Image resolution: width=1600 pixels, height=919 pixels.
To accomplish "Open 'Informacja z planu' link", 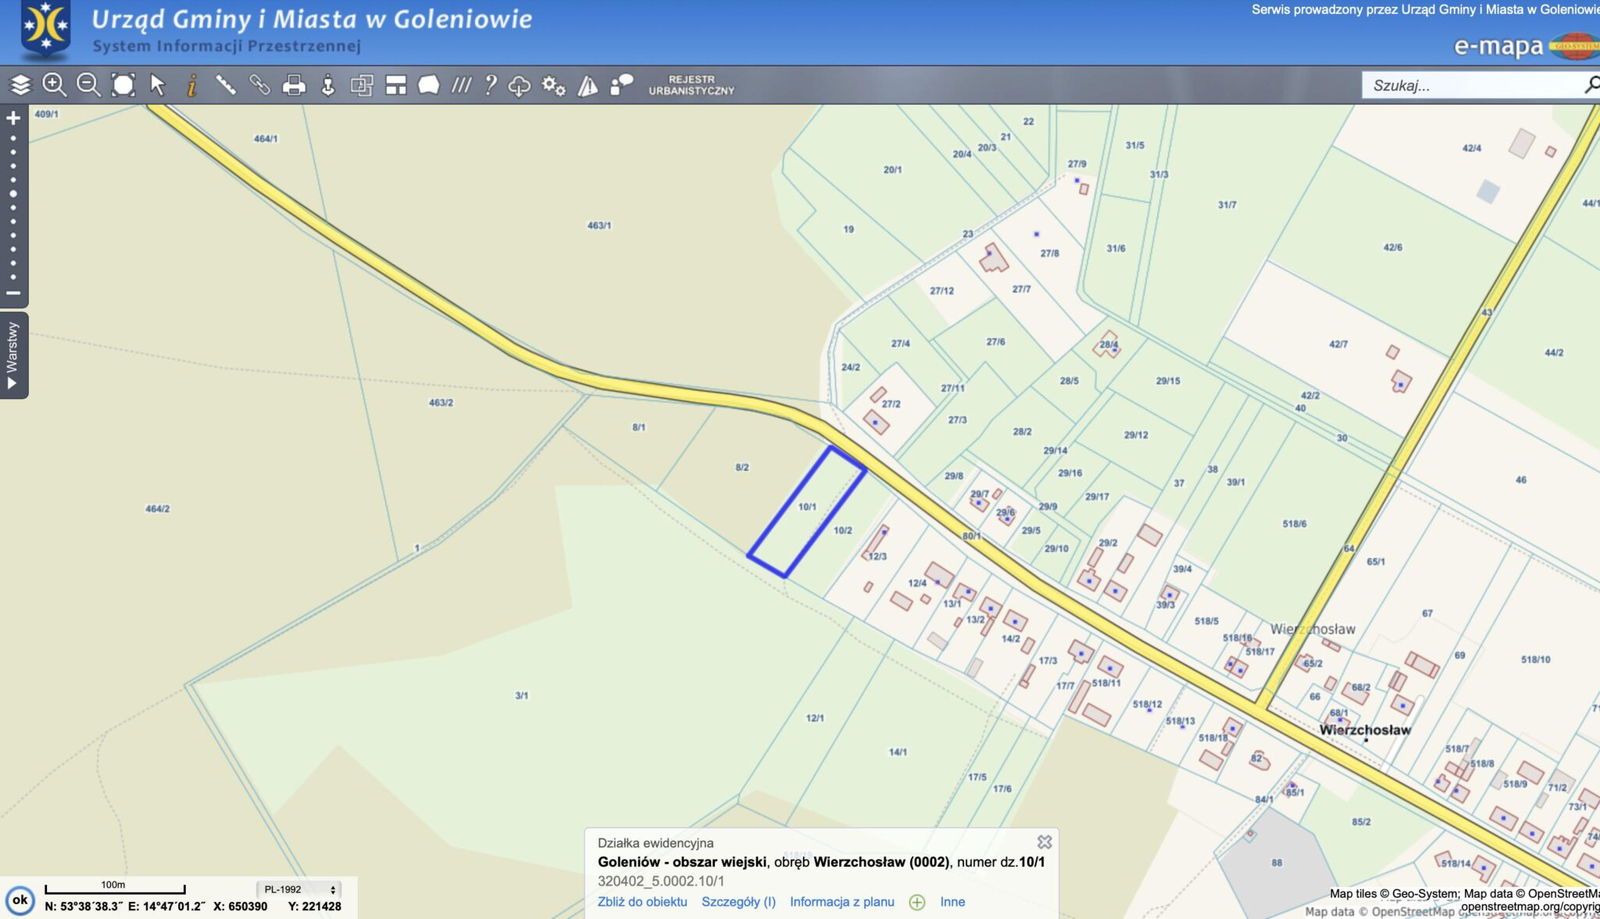I will point(841,902).
